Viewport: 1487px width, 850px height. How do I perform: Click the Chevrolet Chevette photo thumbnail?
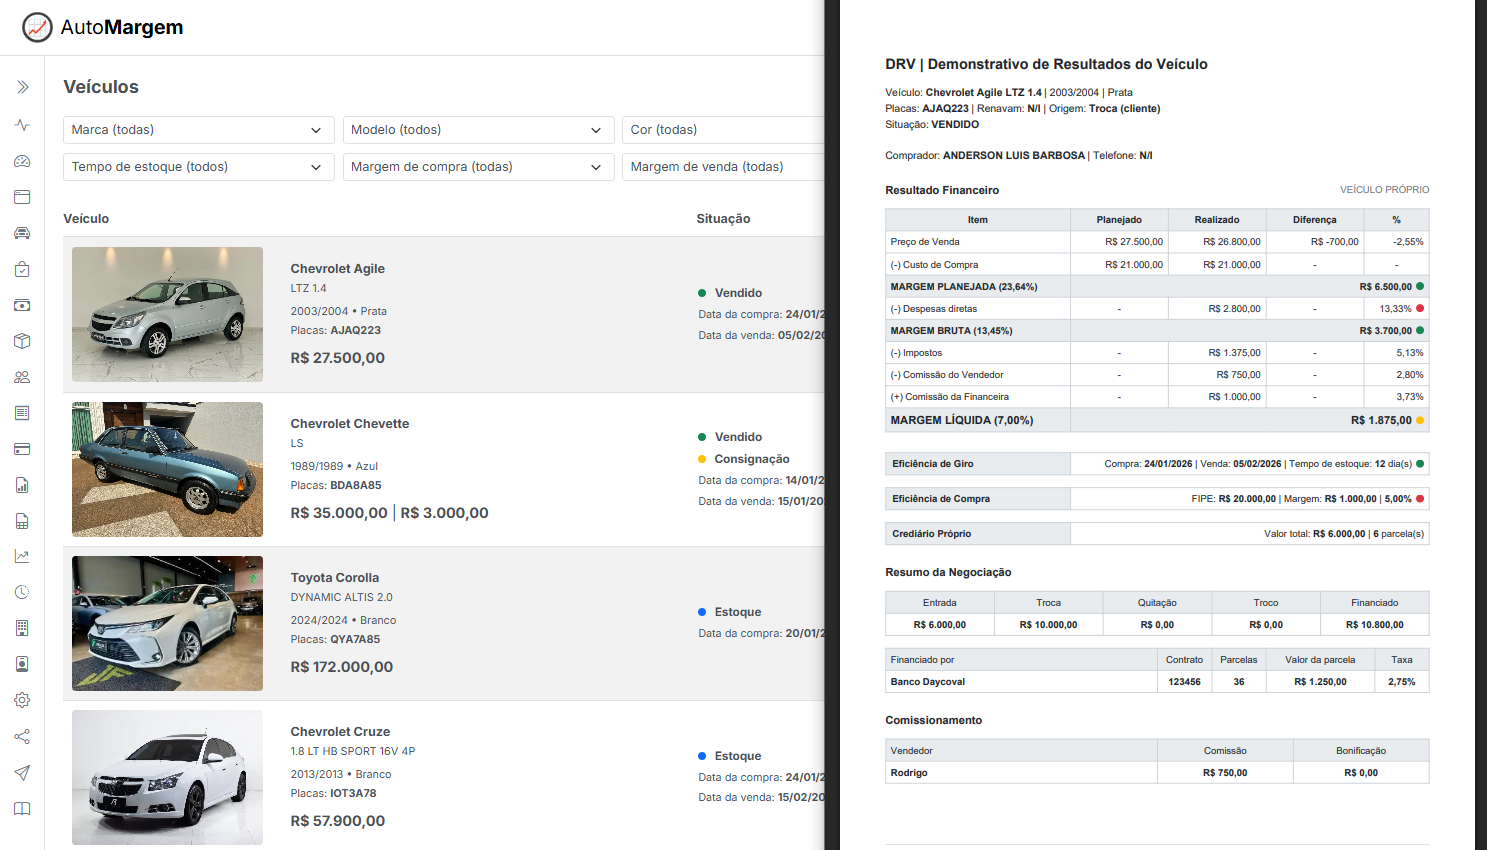tap(167, 469)
